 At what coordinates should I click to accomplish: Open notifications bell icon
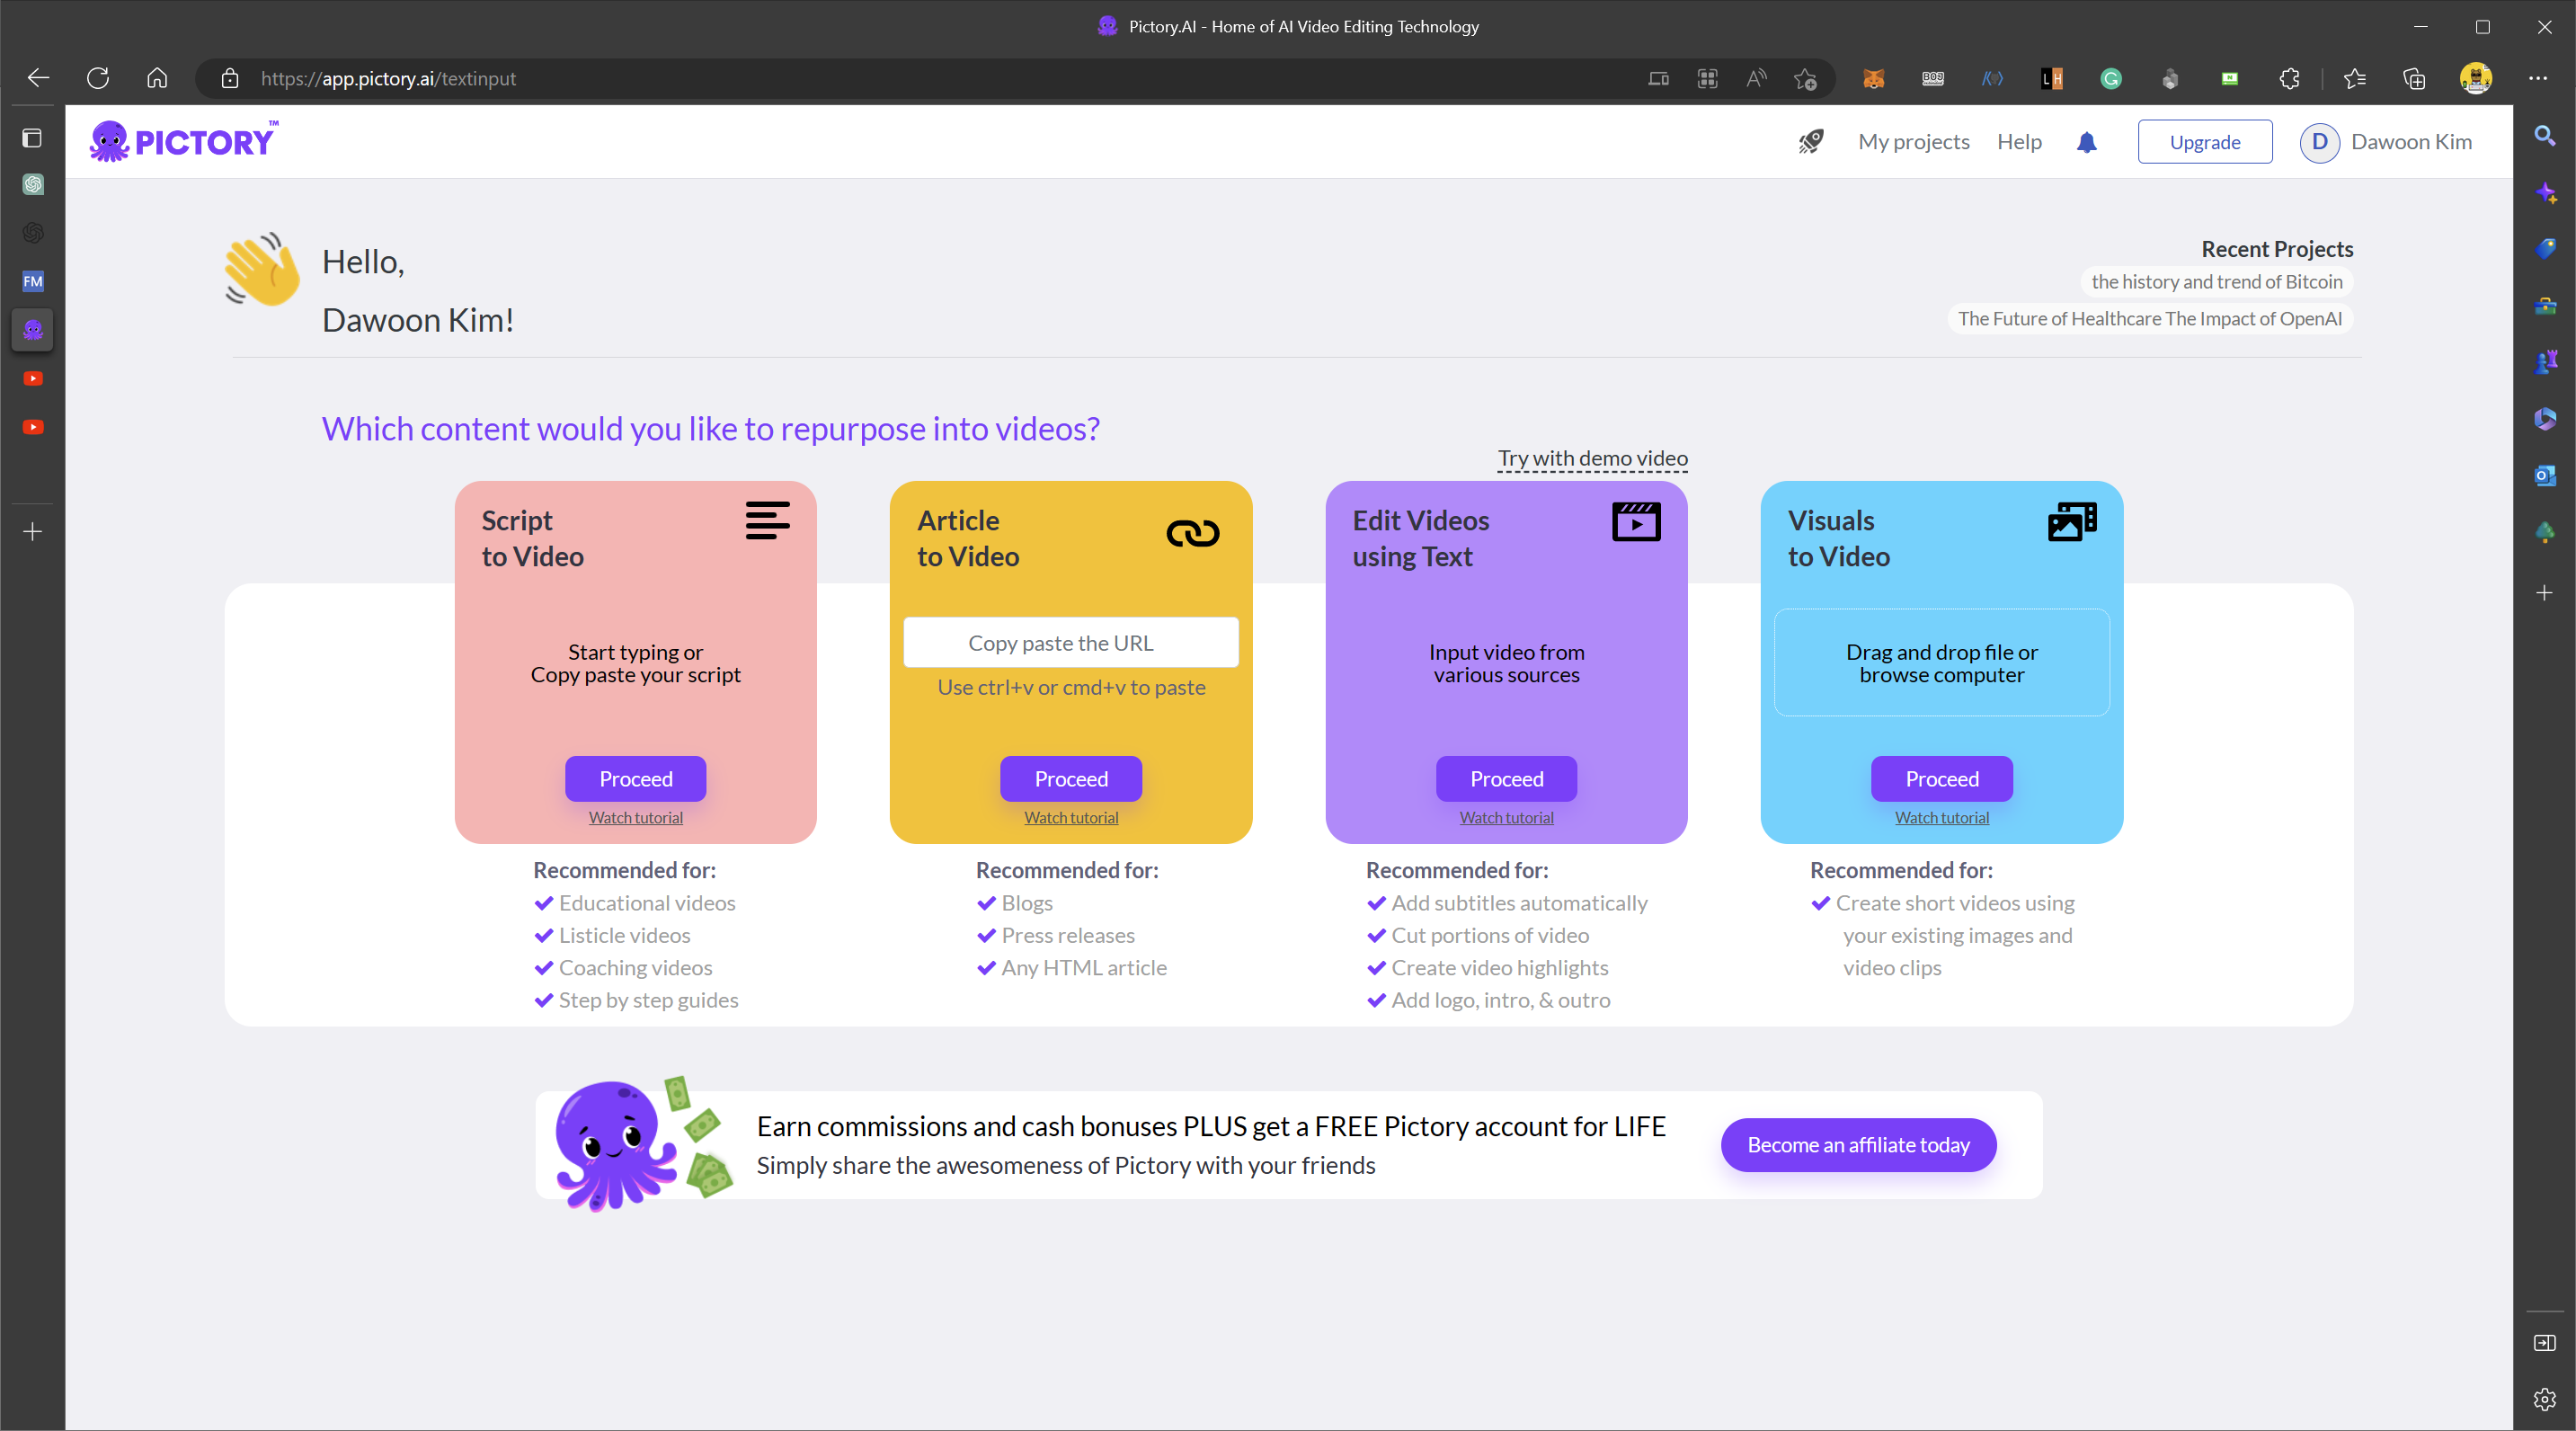pyautogui.click(x=2086, y=142)
